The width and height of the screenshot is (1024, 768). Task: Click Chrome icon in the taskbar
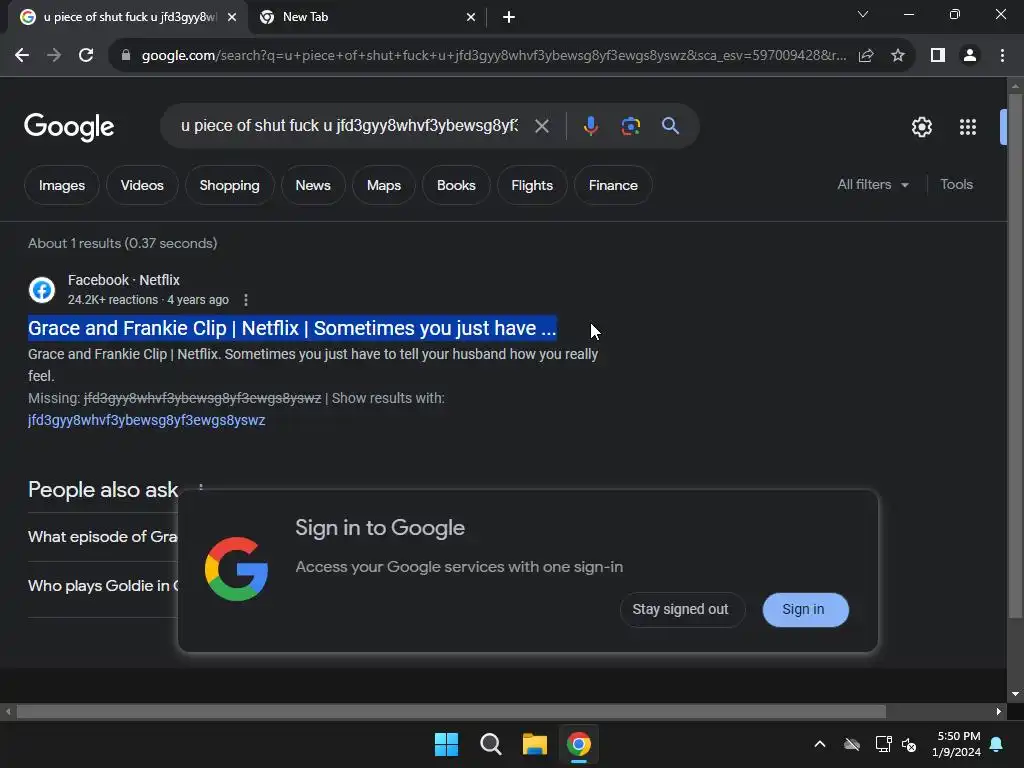579,744
